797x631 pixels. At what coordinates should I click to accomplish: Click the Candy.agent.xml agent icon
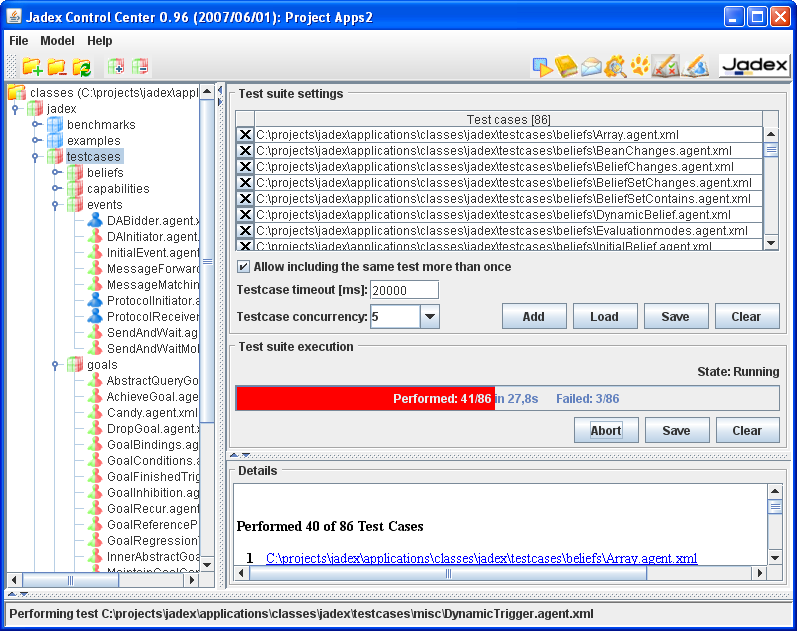[x=95, y=412]
